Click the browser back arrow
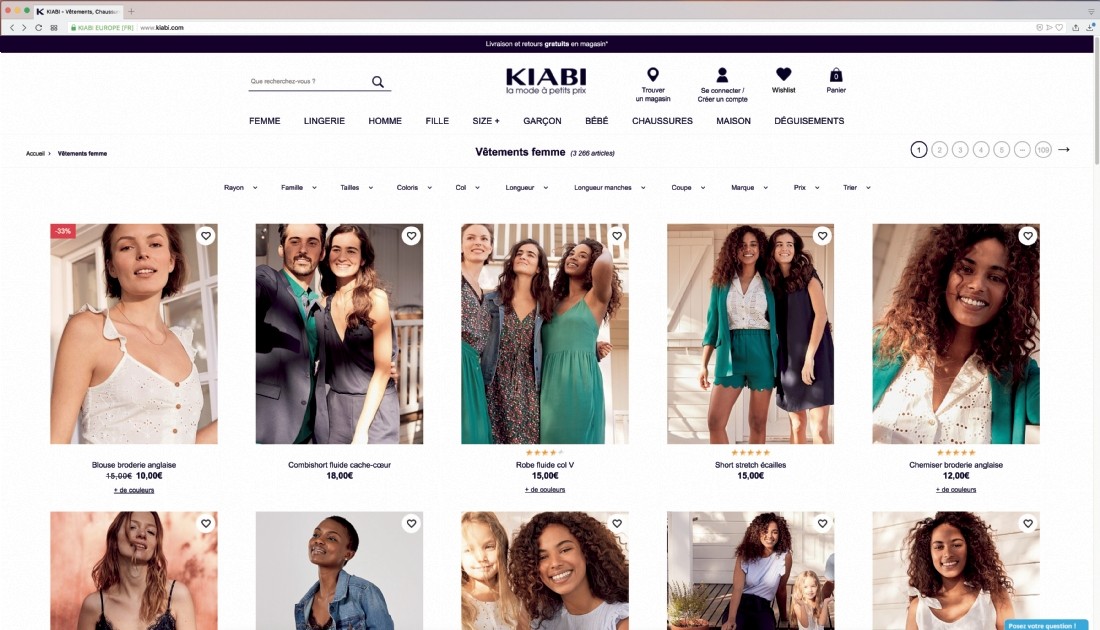Screen dimensions: 1100x630 click(11, 27)
